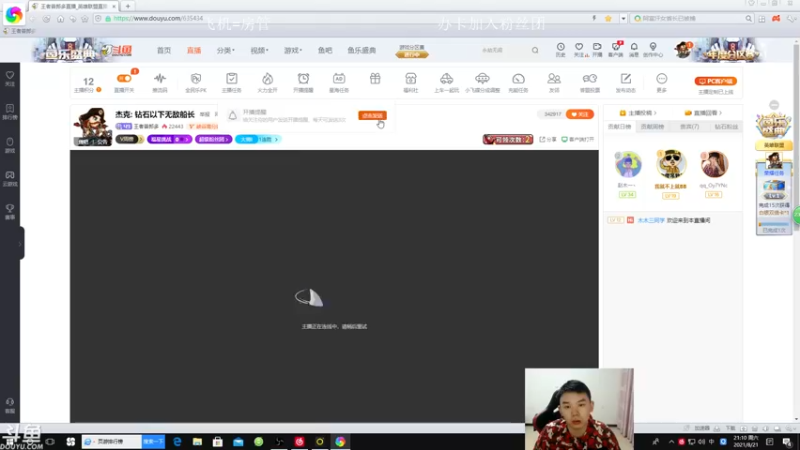Click the 分享 share link
The image size is (800, 450).
tap(548, 139)
